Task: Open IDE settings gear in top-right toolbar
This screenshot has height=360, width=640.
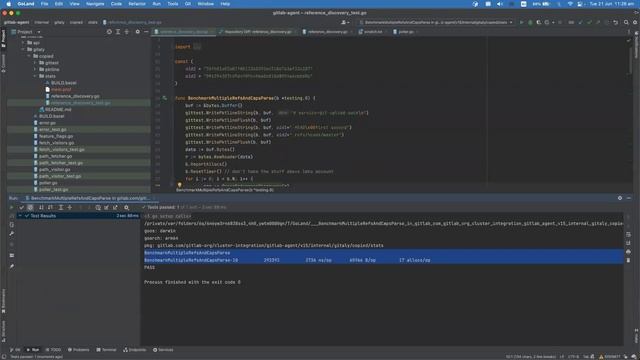Action: [635, 22]
